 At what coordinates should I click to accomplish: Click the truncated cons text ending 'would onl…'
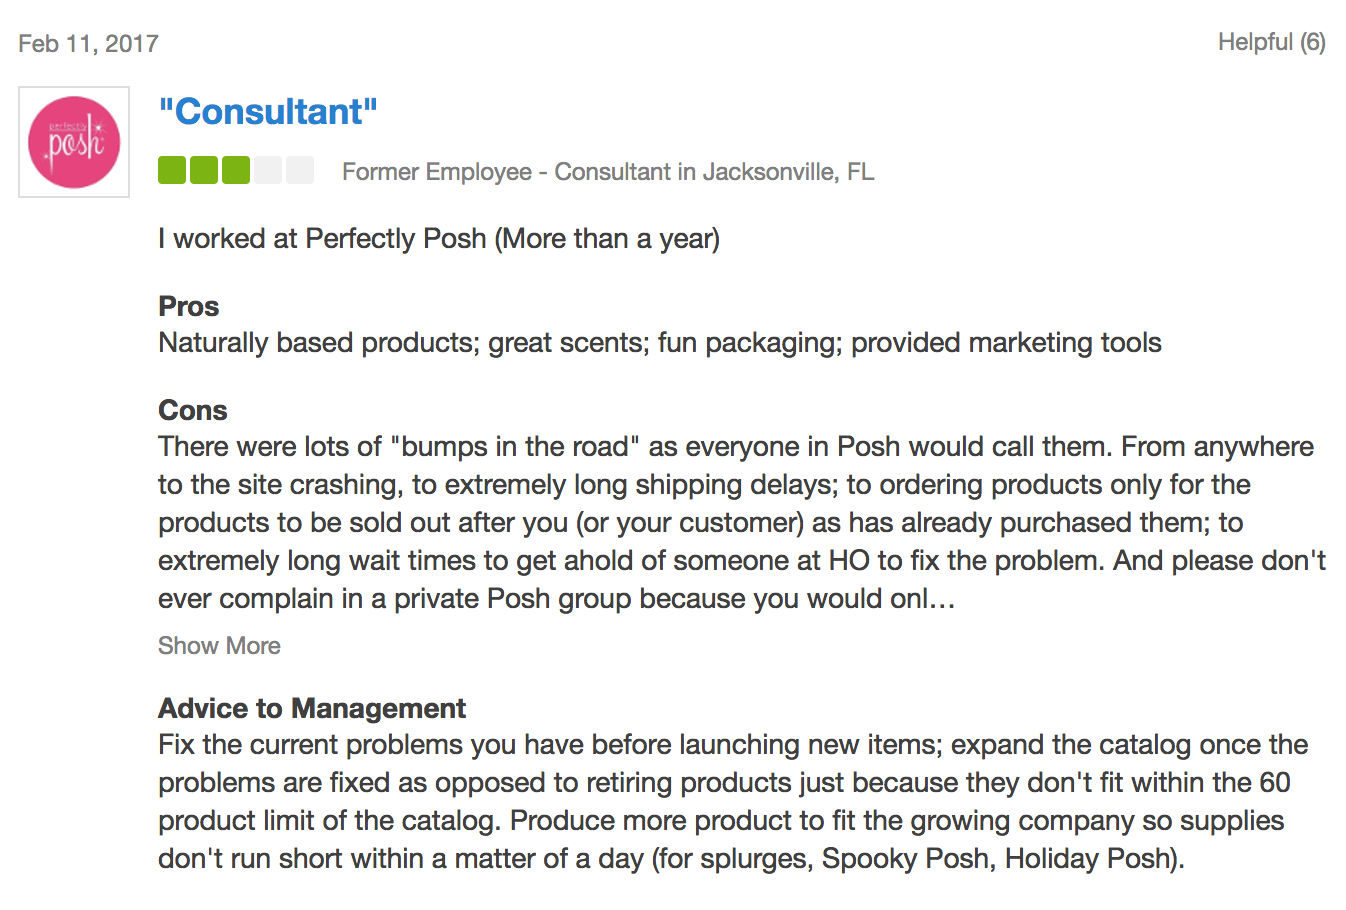click(x=742, y=523)
